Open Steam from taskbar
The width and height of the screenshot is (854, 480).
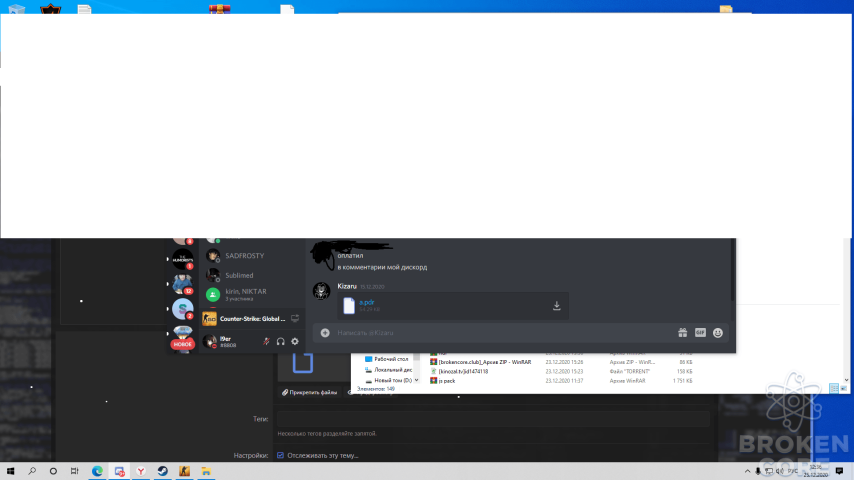coord(162,471)
